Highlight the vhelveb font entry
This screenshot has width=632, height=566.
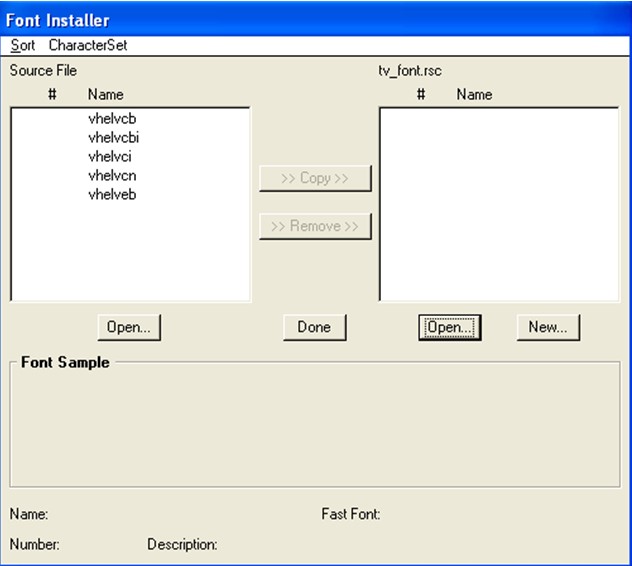click(112, 195)
